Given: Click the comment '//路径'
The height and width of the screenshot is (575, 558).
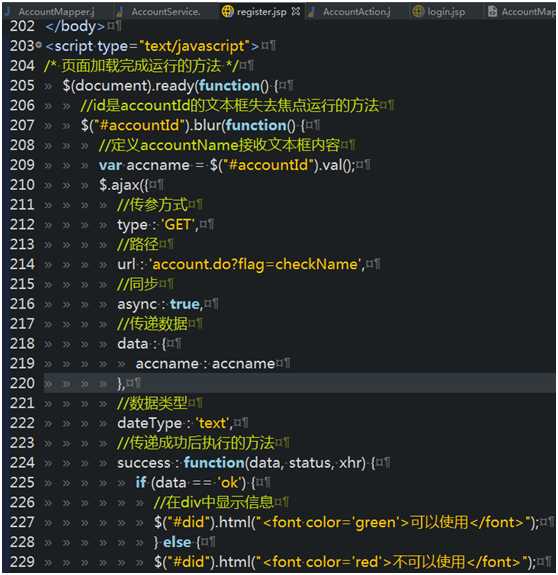Looking at the screenshot, I should pyautogui.click(x=138, y=244).
